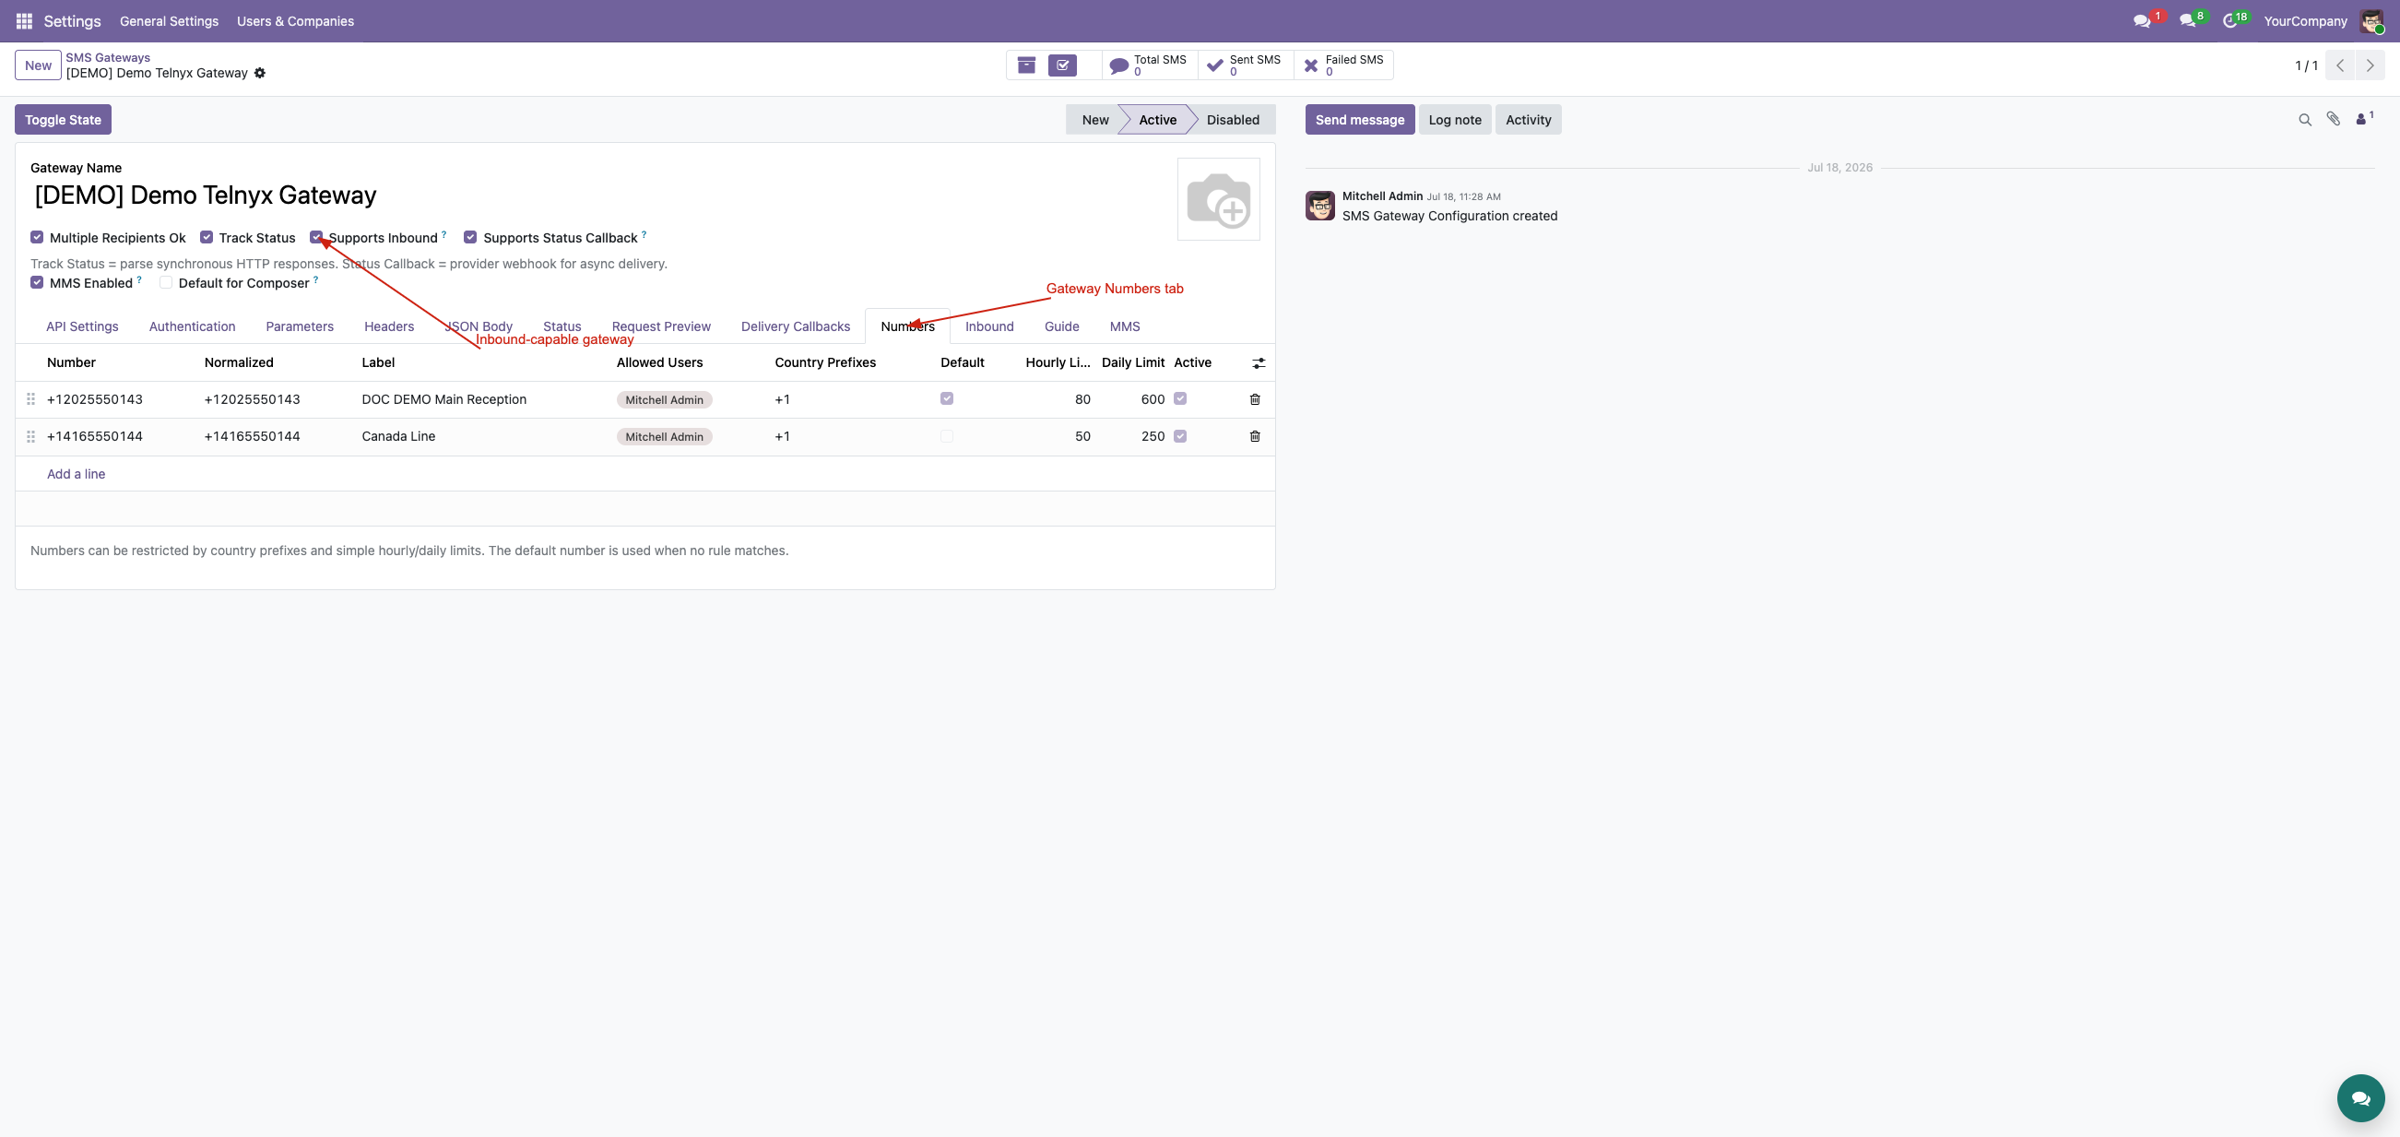Click the checked-list icon next to archive
This screenshot has height=1137, width=2400.
coord(1063,65)
